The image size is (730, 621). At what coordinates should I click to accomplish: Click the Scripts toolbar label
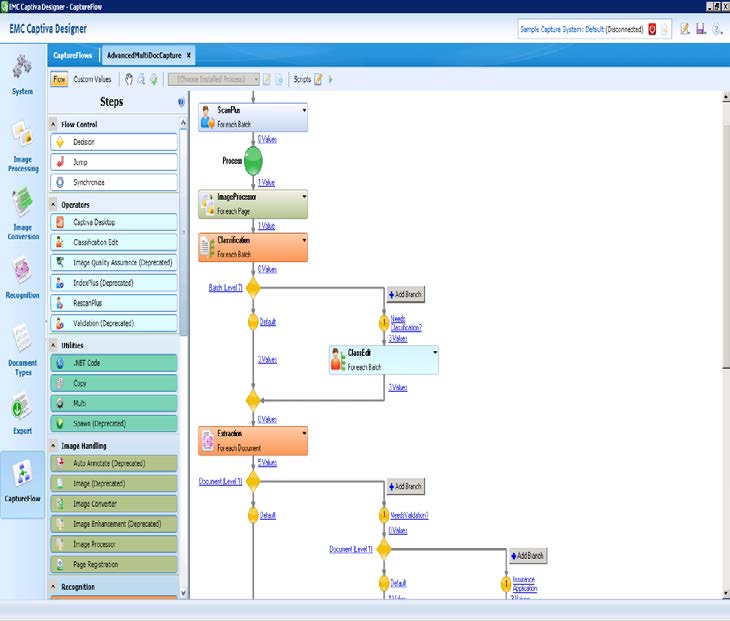point(302,79)
